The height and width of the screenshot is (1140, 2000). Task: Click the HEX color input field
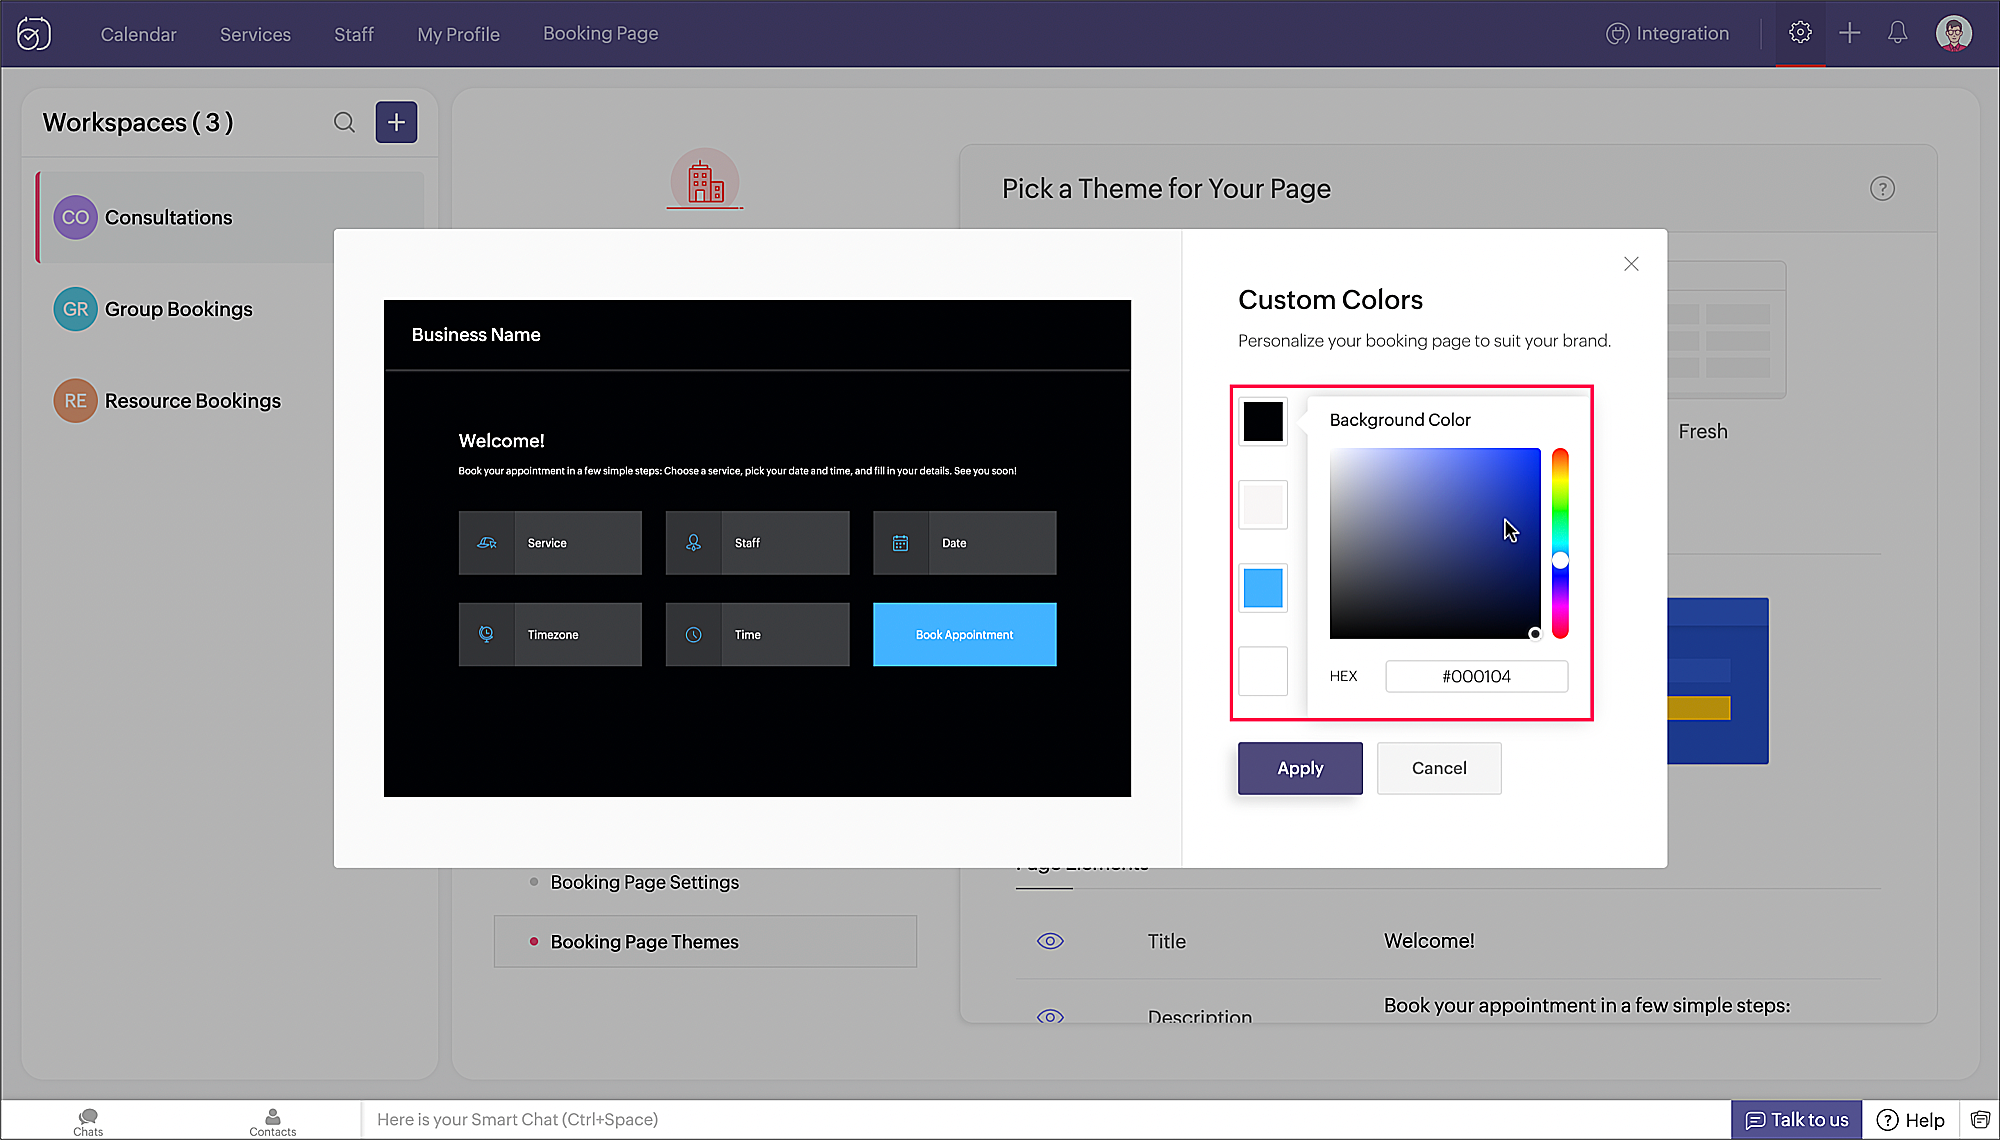(1476, 677)
